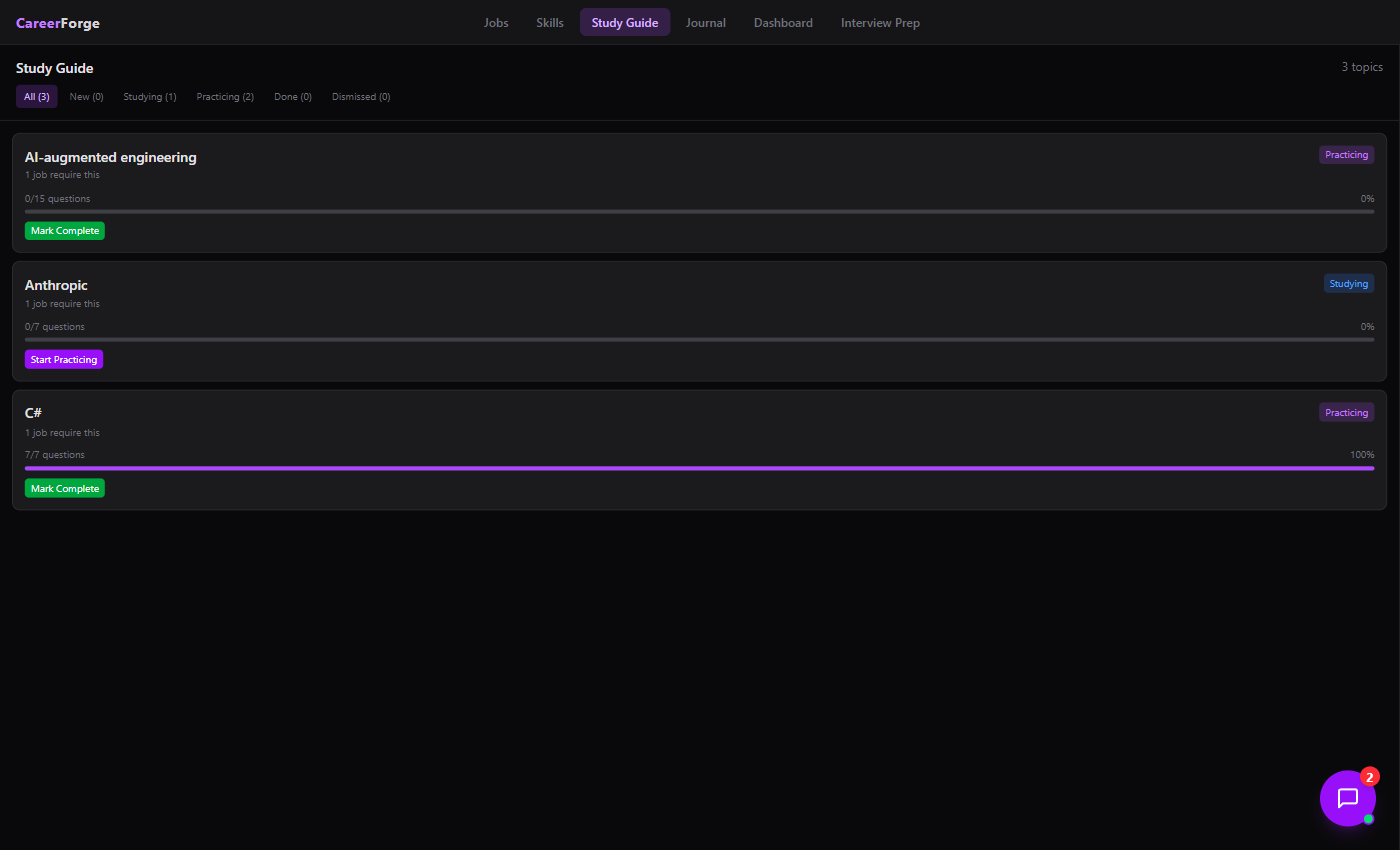
Task: Start Practicing the Anthropic topic
Action: pyautogui.click(x=64, y=359)
